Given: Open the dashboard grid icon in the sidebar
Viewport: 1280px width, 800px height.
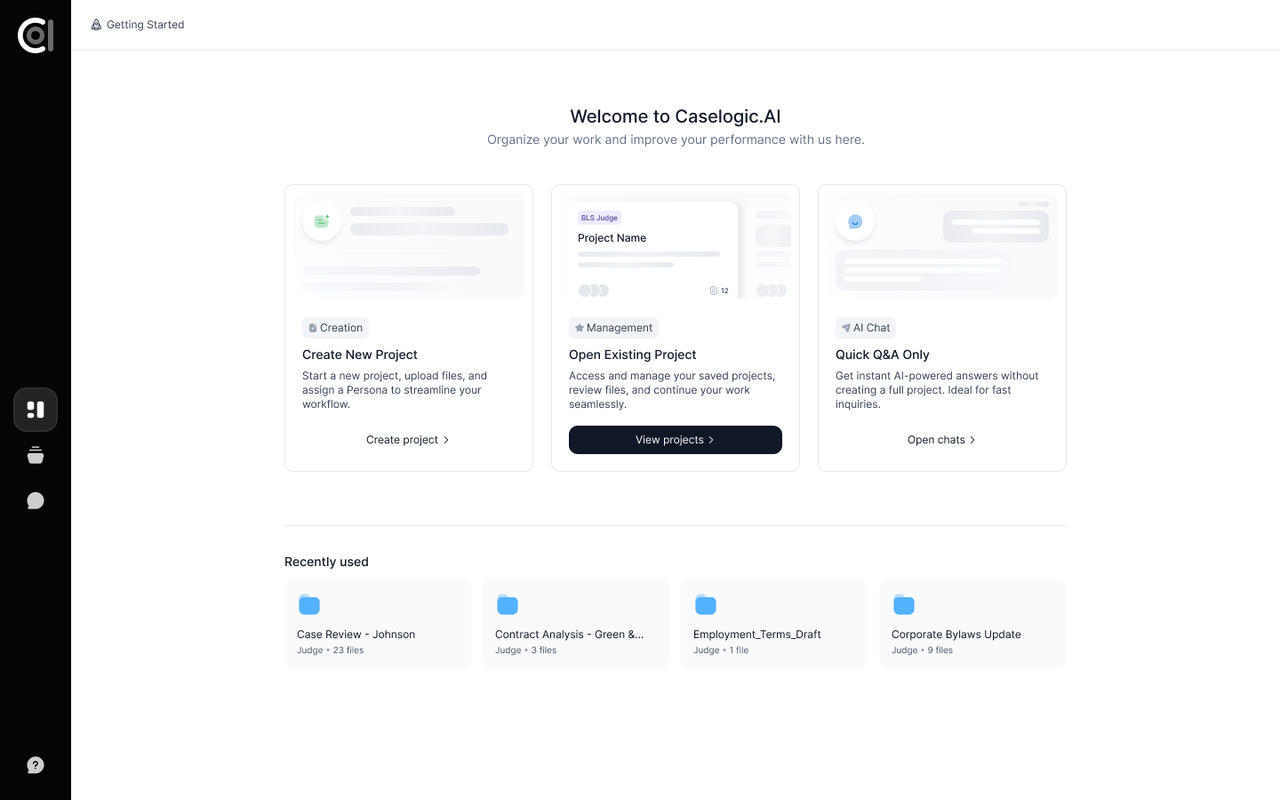Looking at the screenshot, I should (x=35, y=410).
